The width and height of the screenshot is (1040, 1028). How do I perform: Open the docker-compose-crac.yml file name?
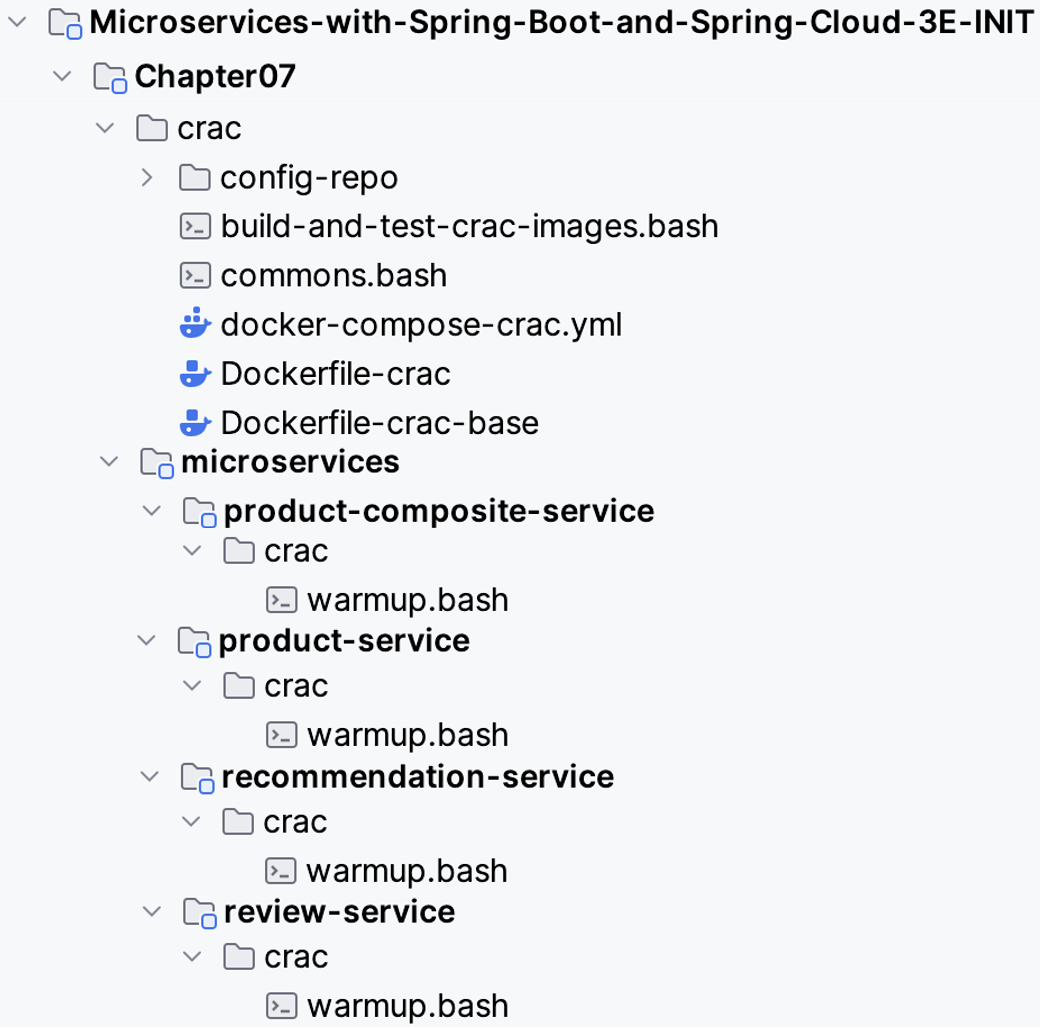(421, 325)
